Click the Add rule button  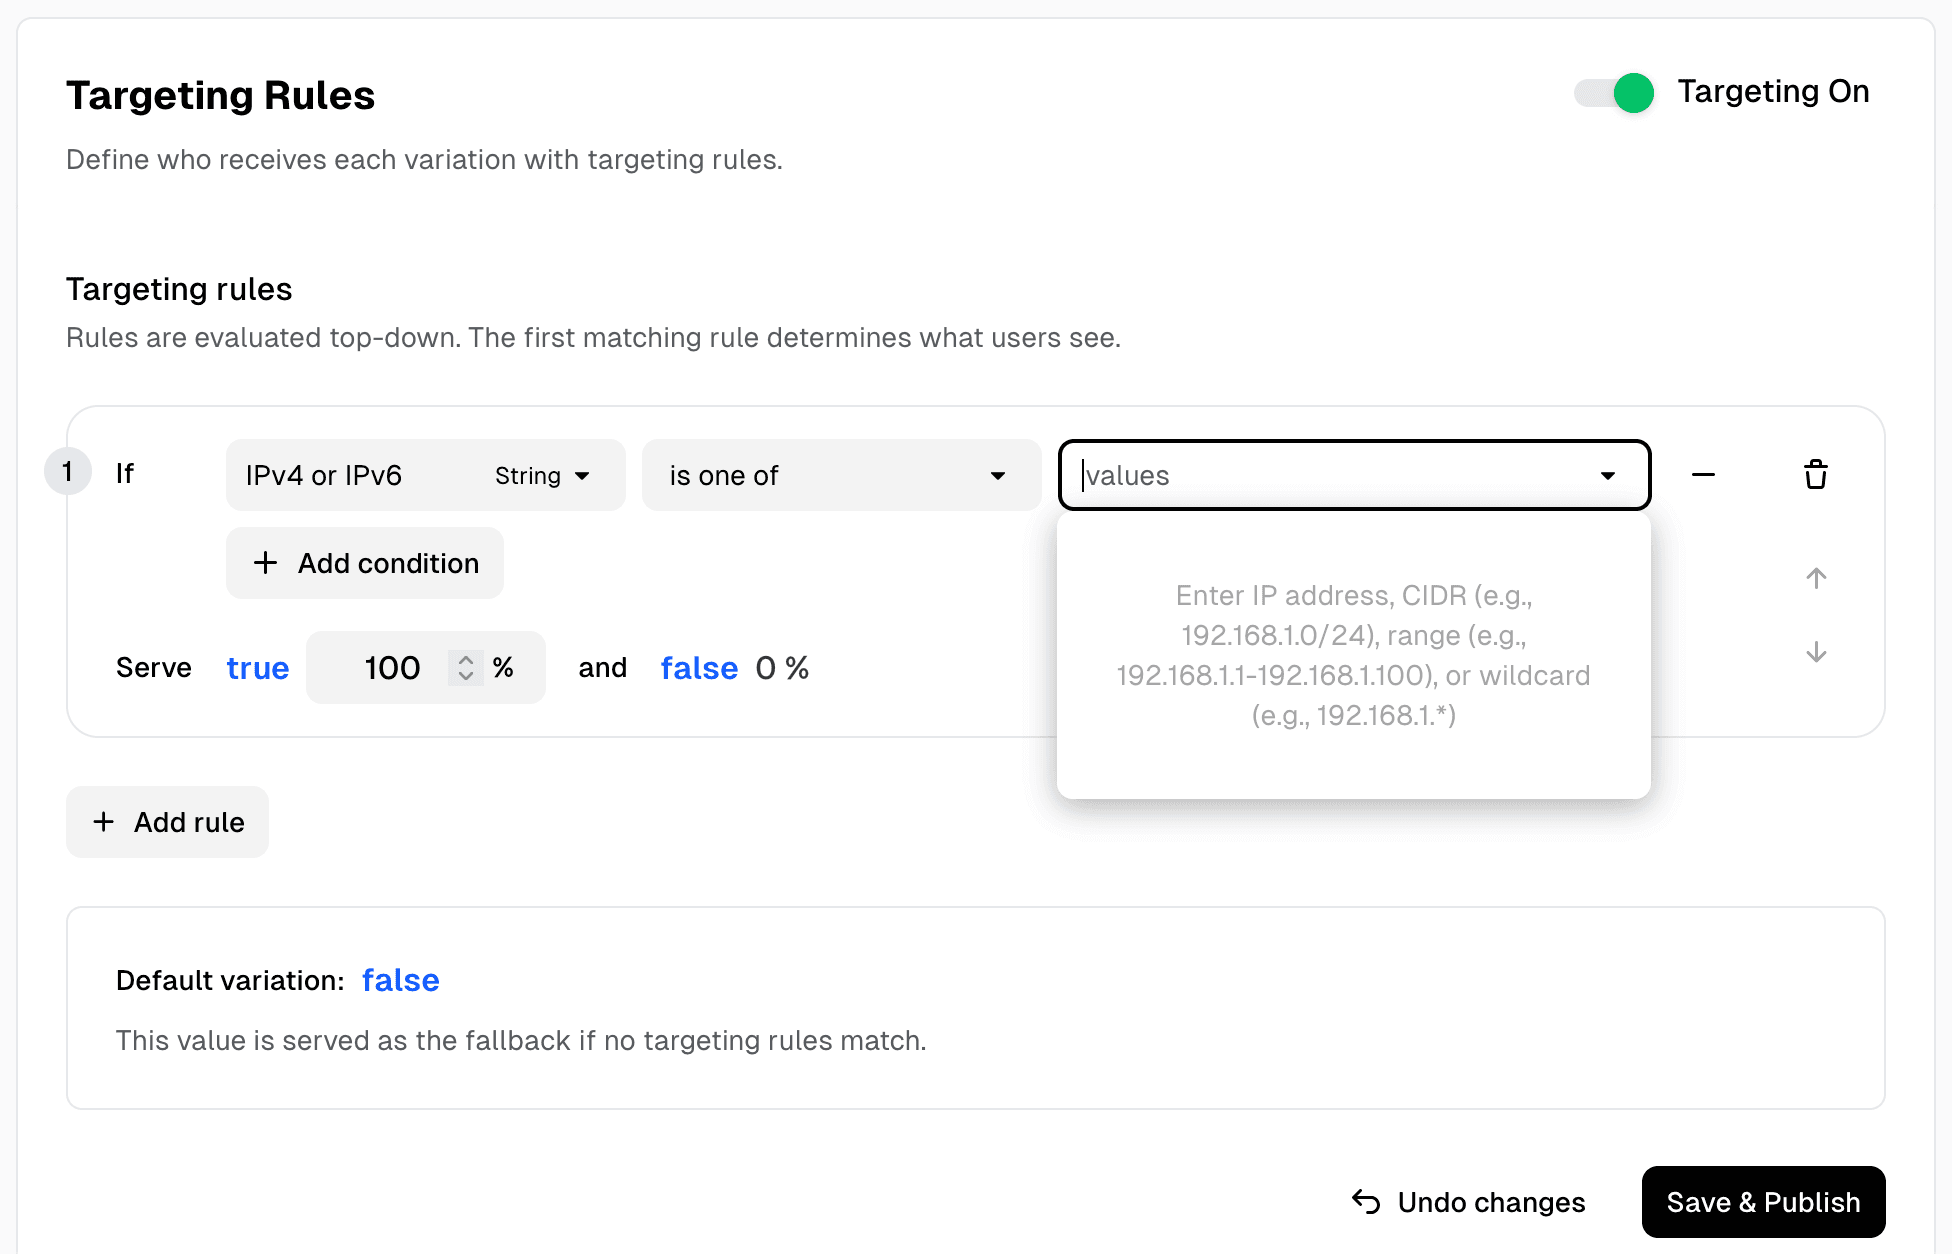coord(167,821)
